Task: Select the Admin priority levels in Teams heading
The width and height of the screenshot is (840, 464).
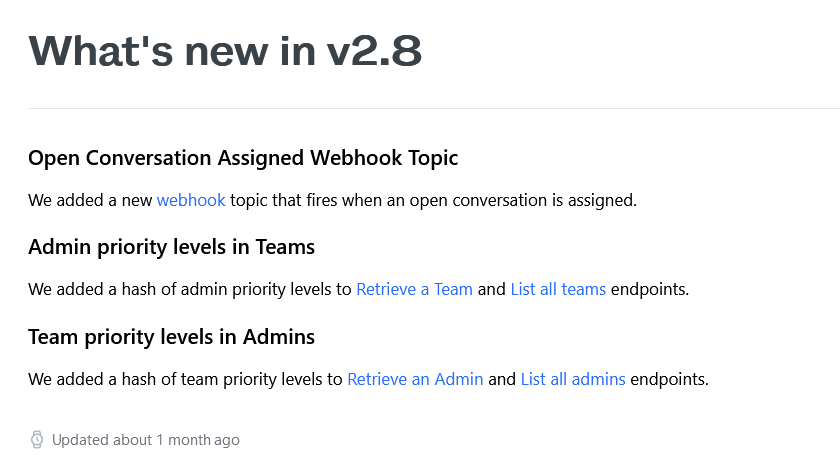Action: click(x=171, y=247)
